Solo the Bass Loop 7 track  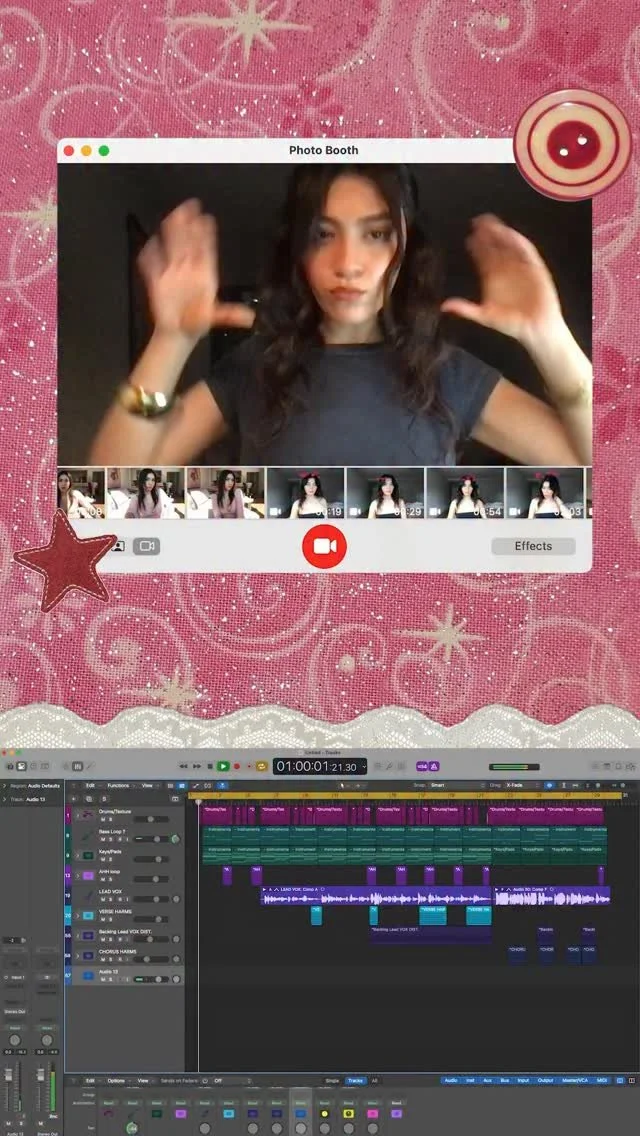pos(110,840)
